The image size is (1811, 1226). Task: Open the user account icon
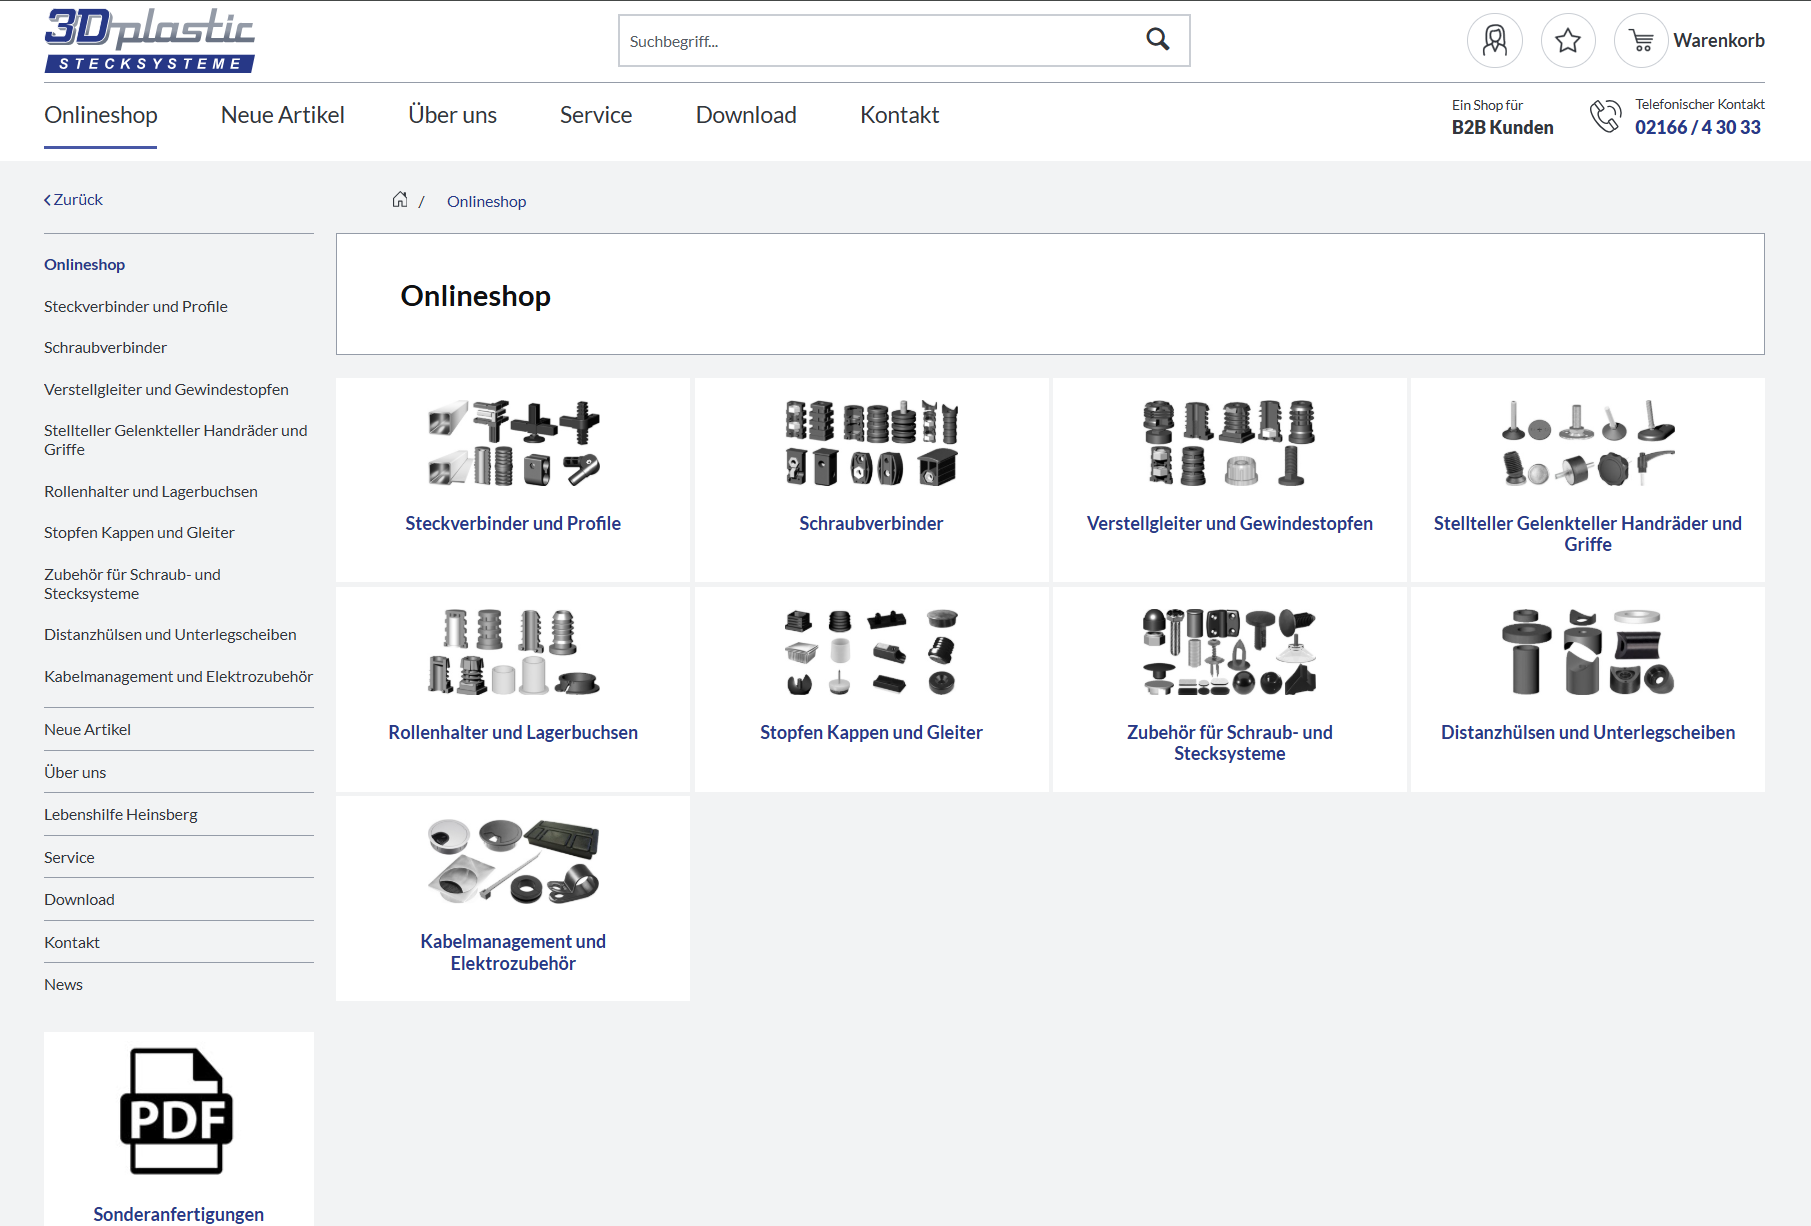point(1494,41)
